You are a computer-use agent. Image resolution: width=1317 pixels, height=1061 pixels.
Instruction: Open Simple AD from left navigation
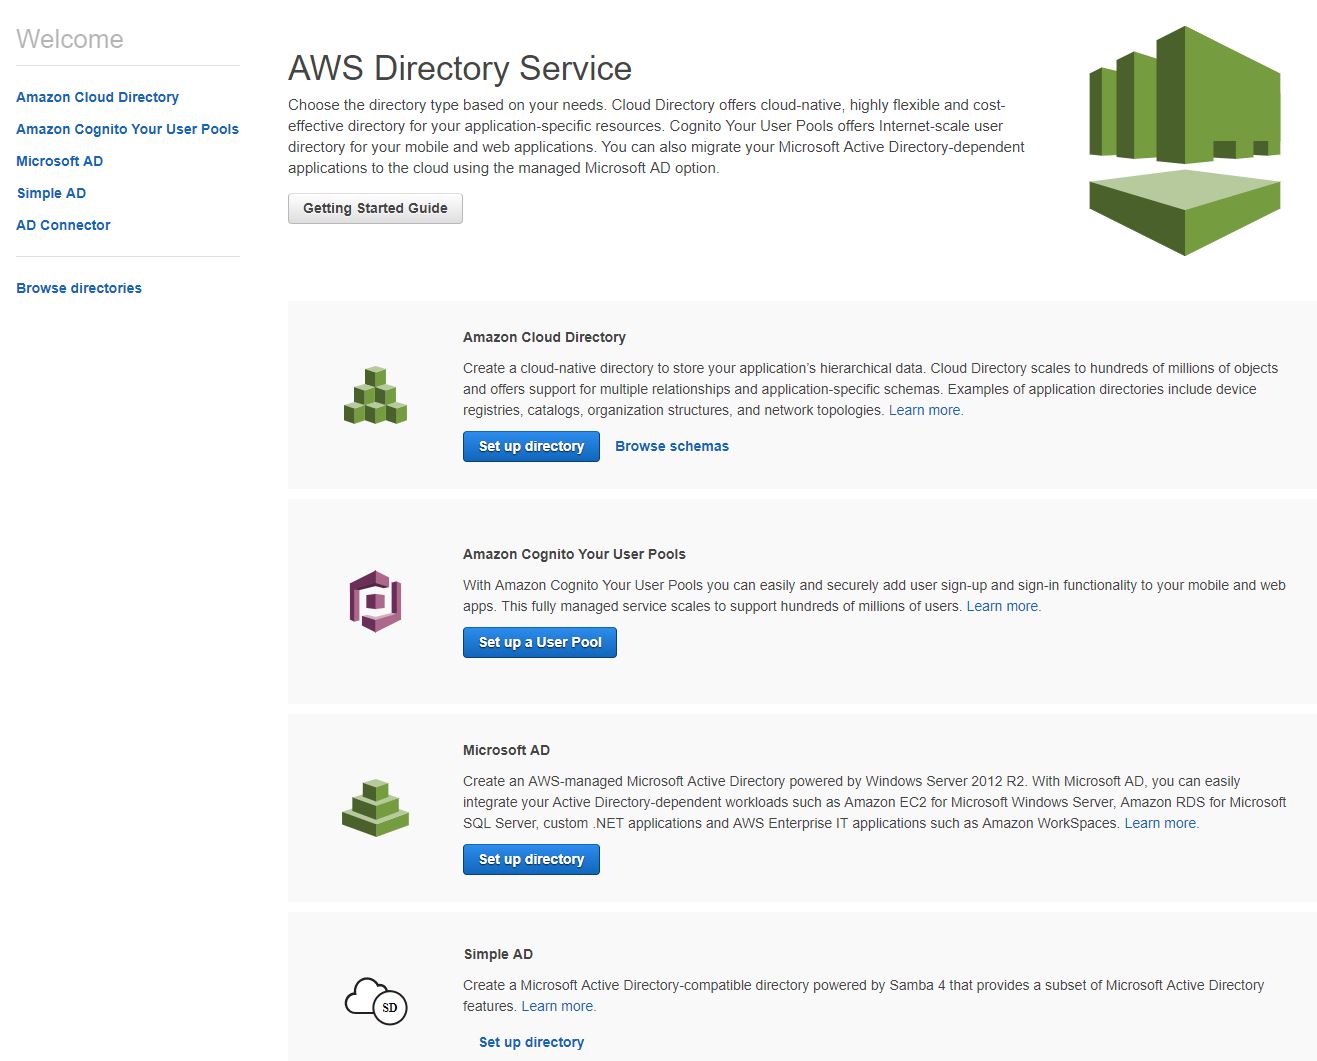pyautogui.click(x=51, y=193)
